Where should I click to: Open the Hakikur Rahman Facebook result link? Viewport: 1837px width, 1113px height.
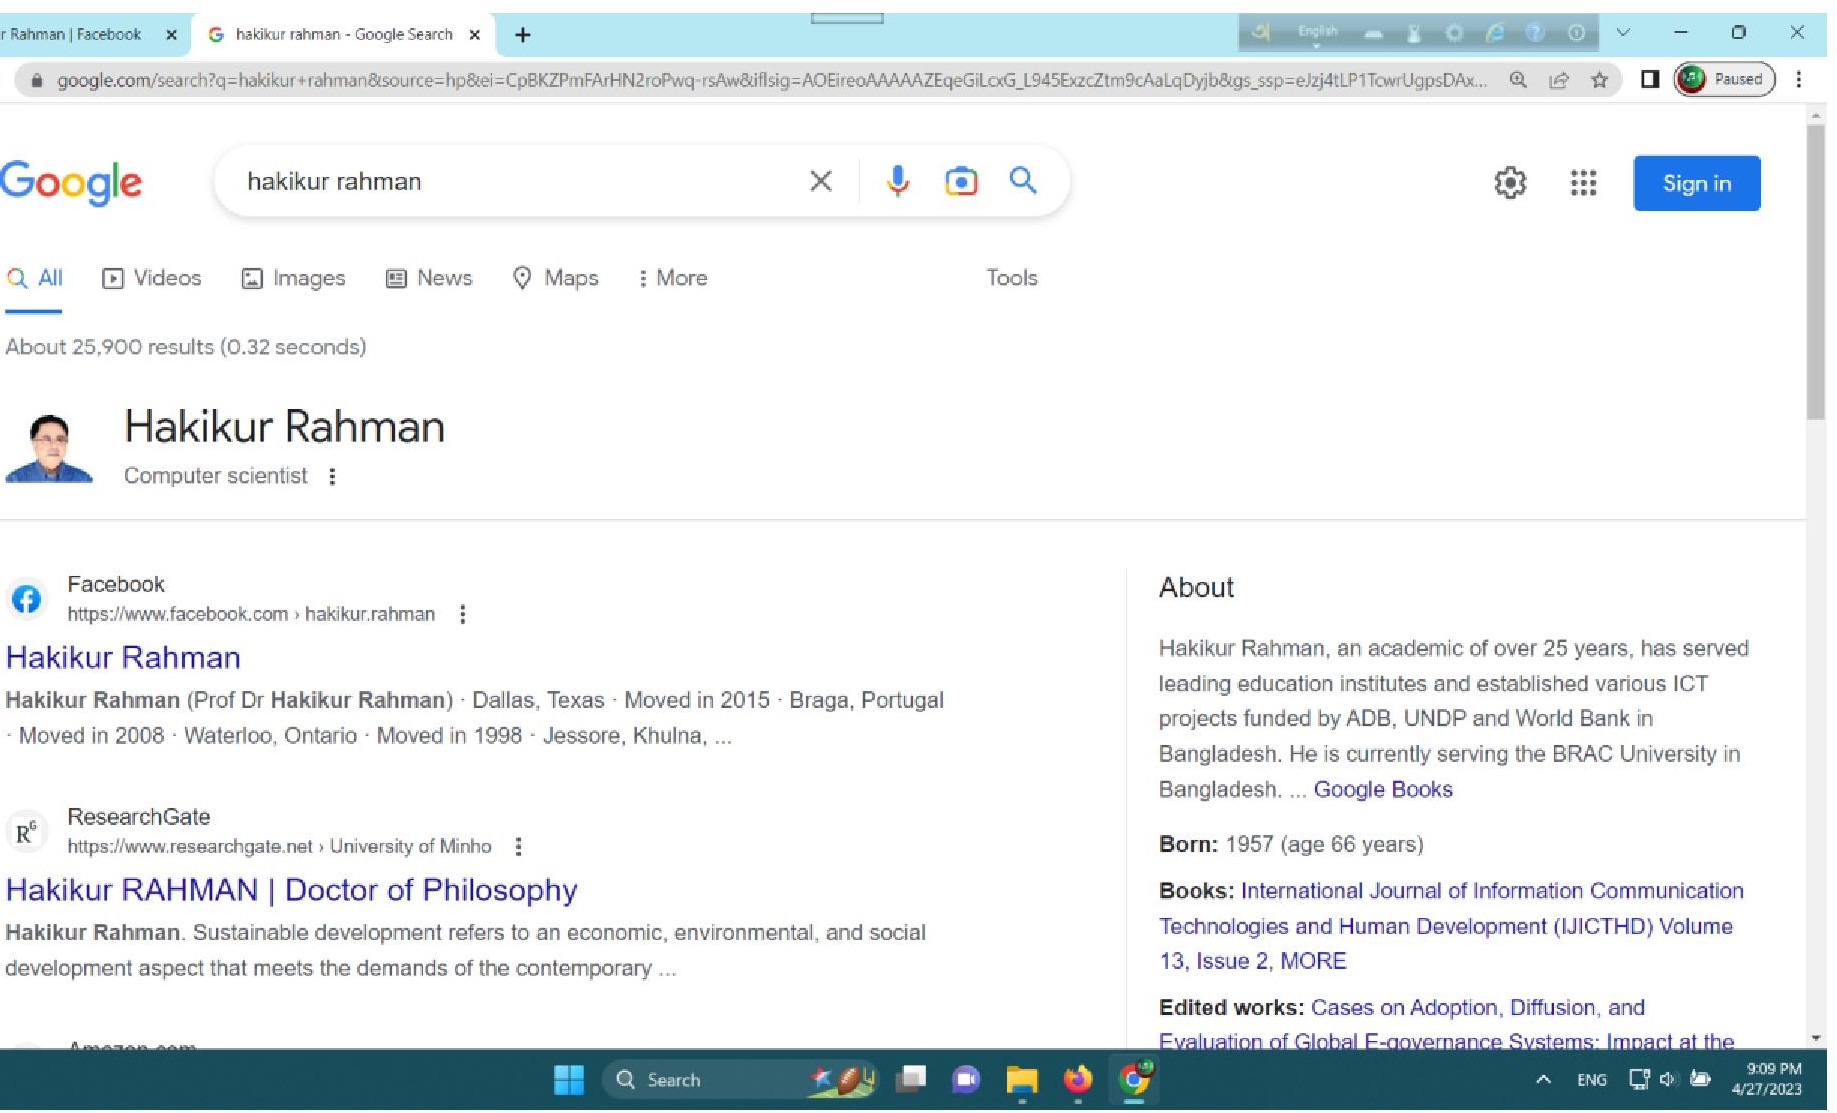pos(123,657)
